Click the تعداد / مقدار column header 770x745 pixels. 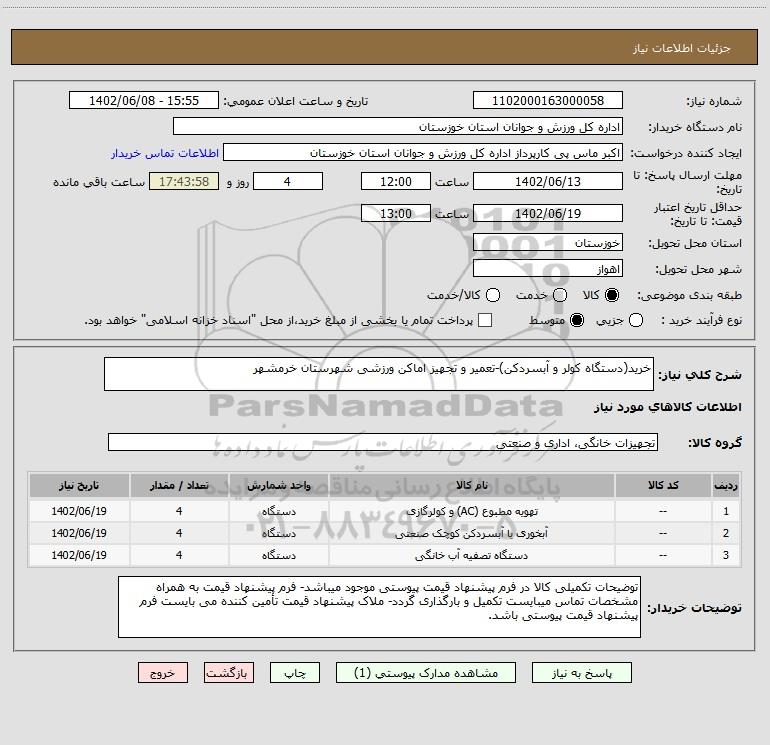point(179,486)
